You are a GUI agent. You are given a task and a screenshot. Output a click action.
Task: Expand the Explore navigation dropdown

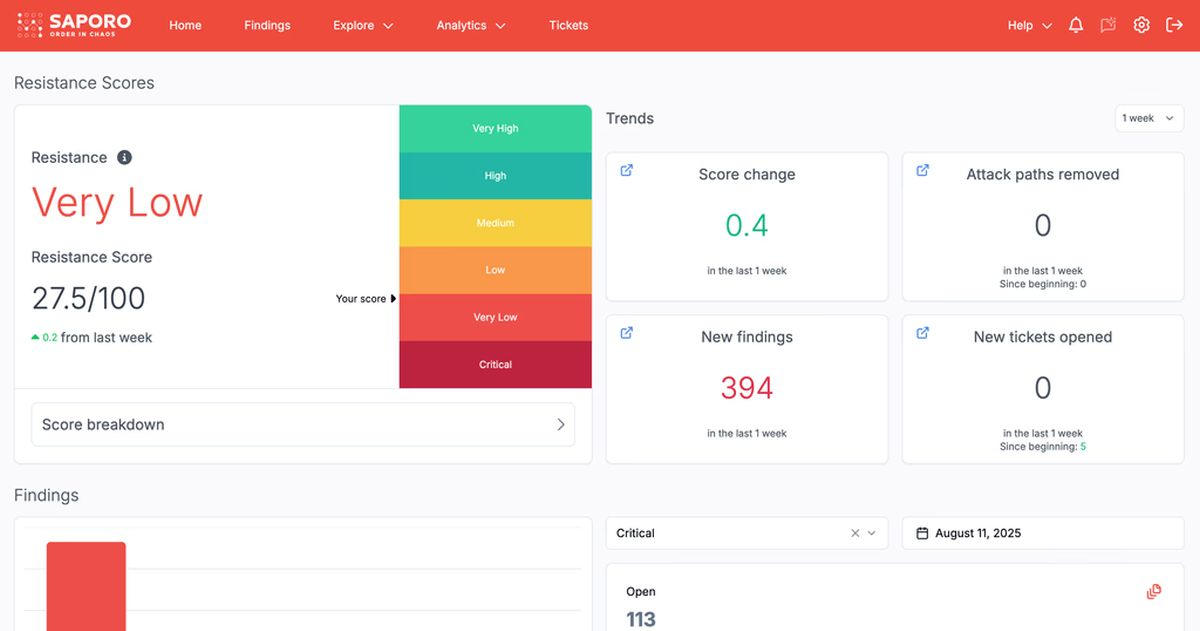tap(363, 25)
